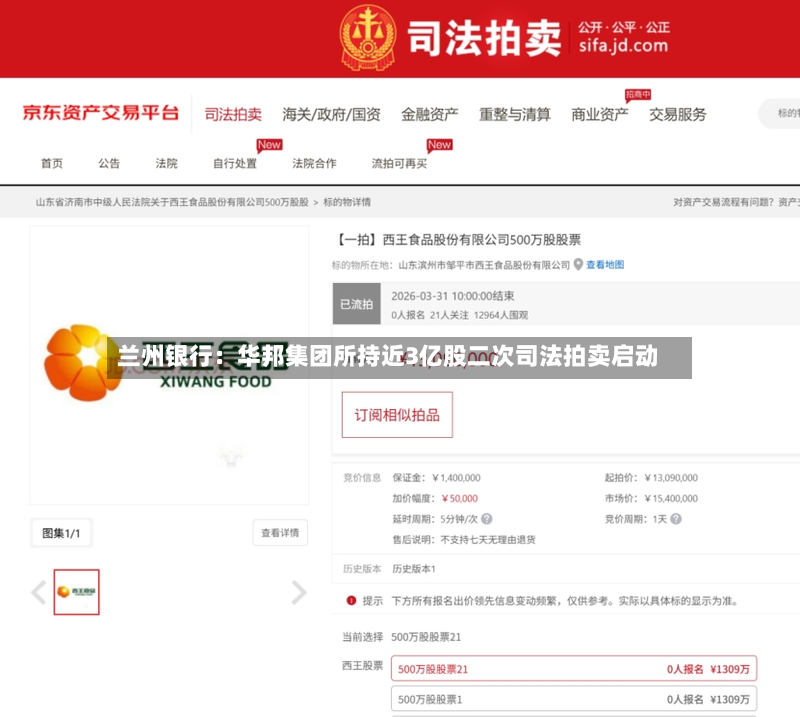The width and height of the screenshot is (800, 717).
Task: Click the map pin location icon
Action: pos(578,264)
